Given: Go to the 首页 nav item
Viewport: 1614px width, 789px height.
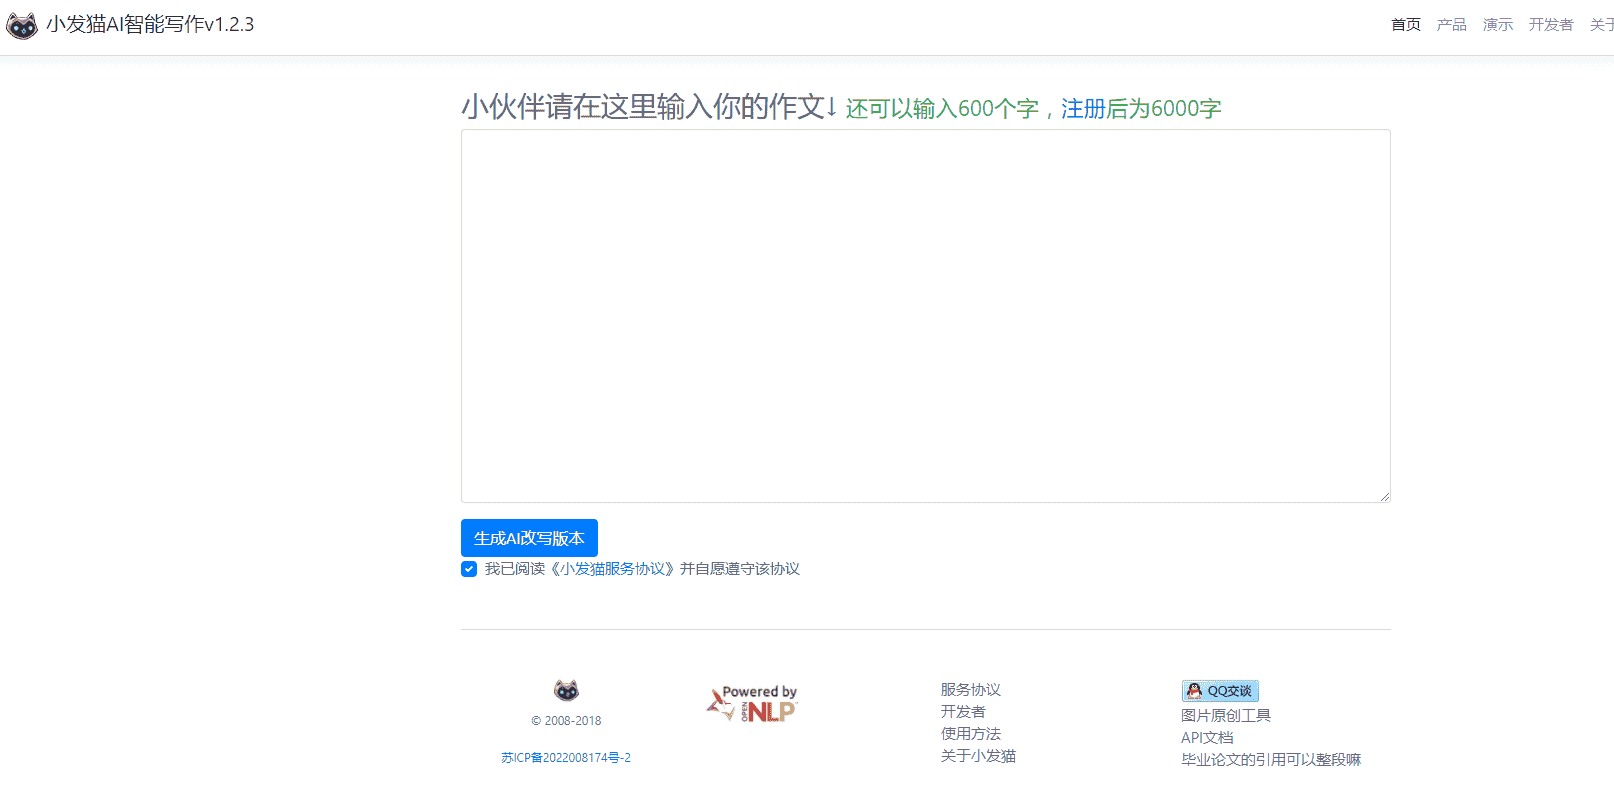Looking at the screenshot, I should pyautogui.click(x=1406, y=25).
